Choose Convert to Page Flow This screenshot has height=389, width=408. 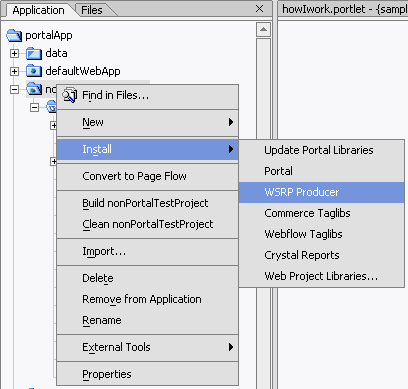coord(148,176)
